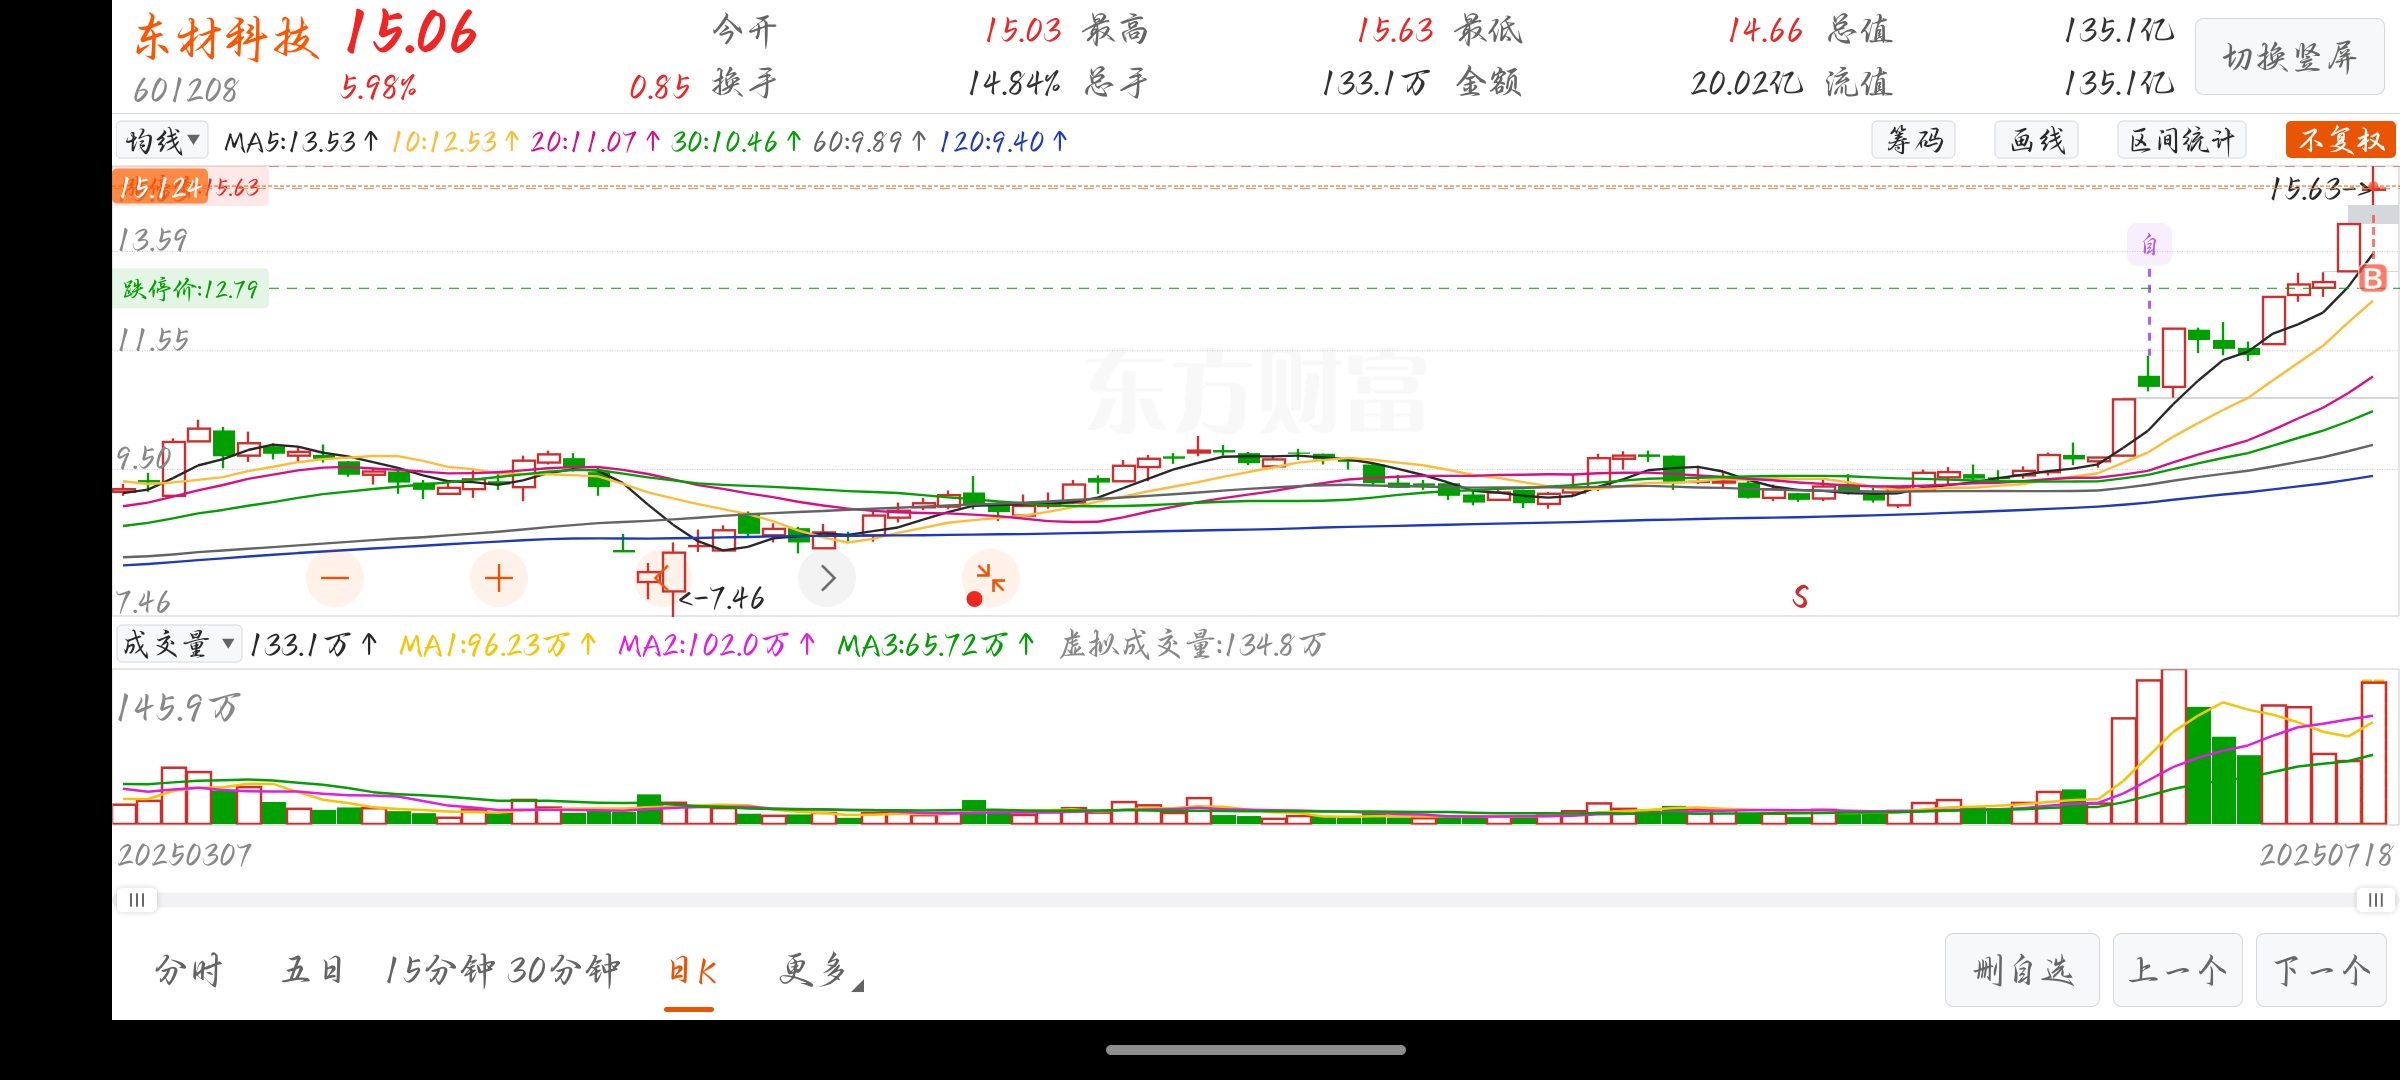Tap the 20:11.07 moving average label
This screenshot has height=1080, width=2400.
click(596, 141)
